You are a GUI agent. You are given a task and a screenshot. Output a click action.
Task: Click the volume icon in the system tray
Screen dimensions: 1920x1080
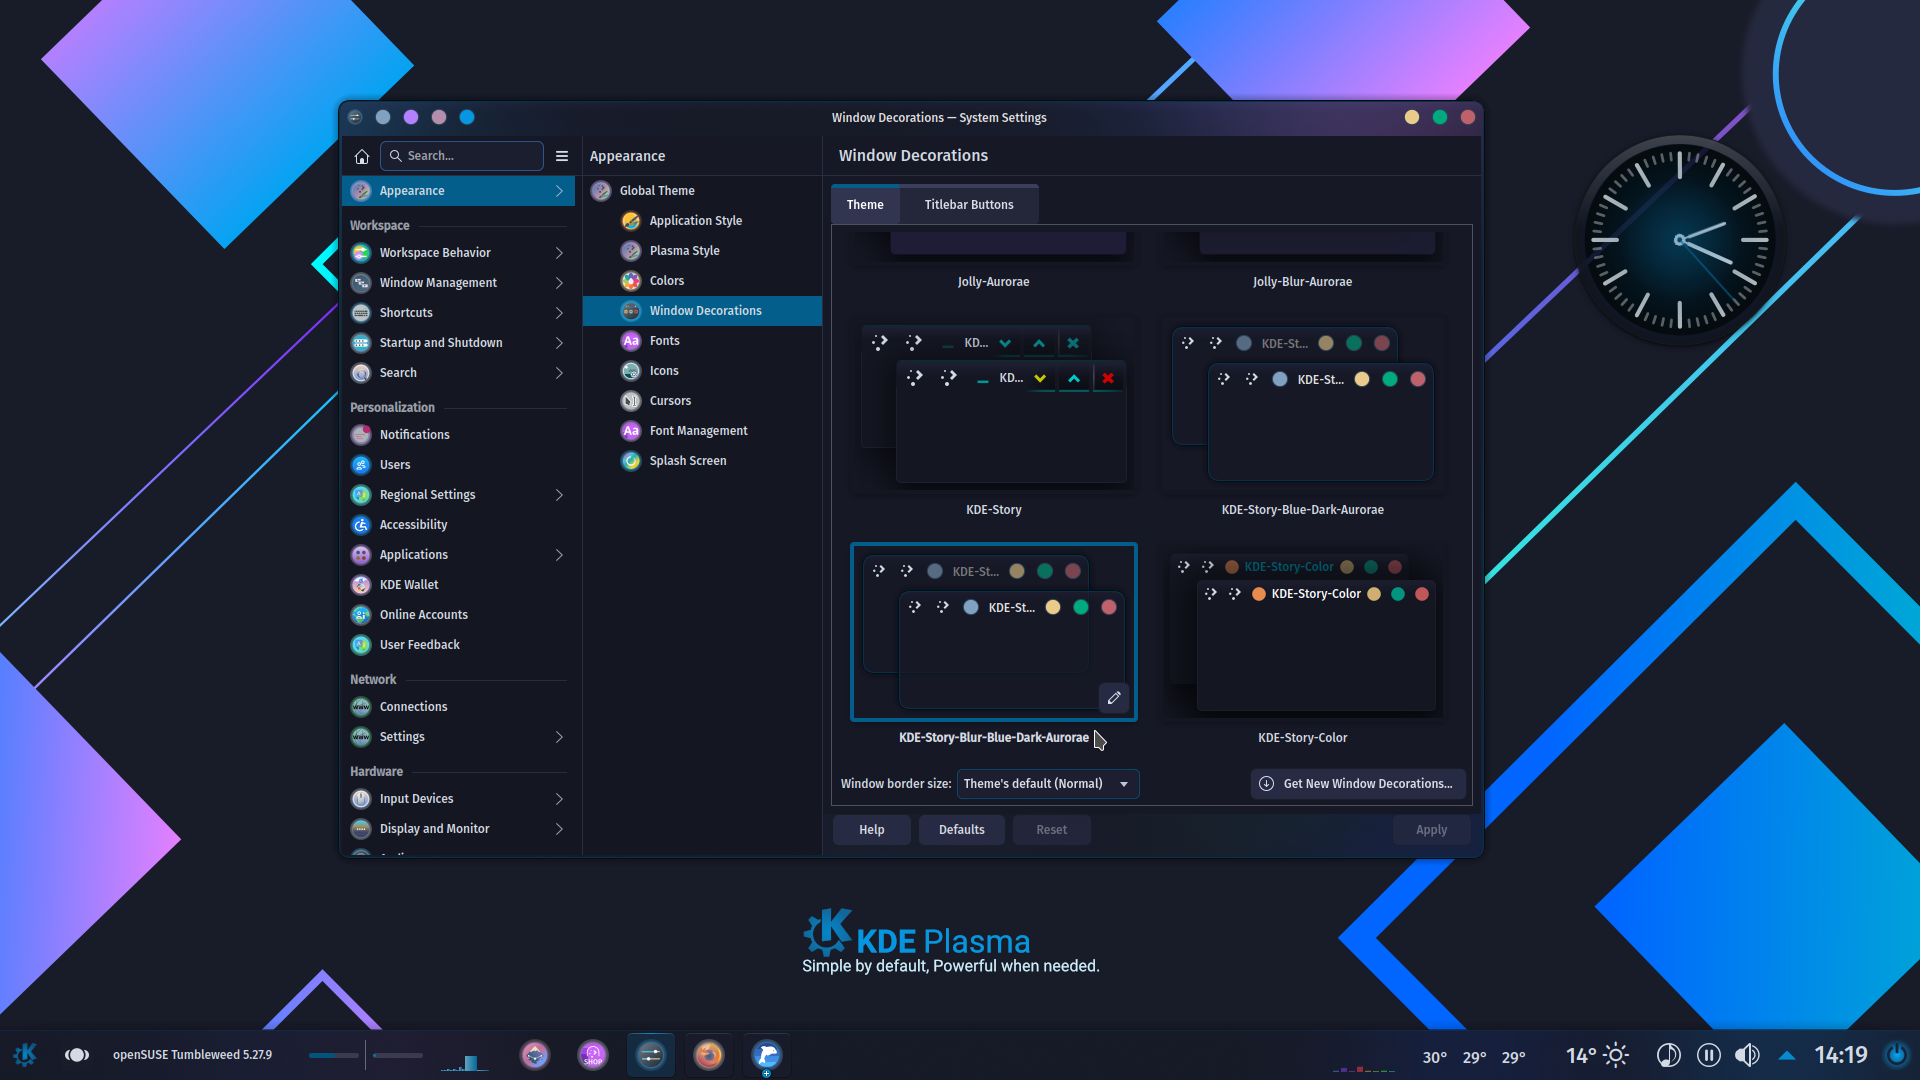pos(1747,1055)
